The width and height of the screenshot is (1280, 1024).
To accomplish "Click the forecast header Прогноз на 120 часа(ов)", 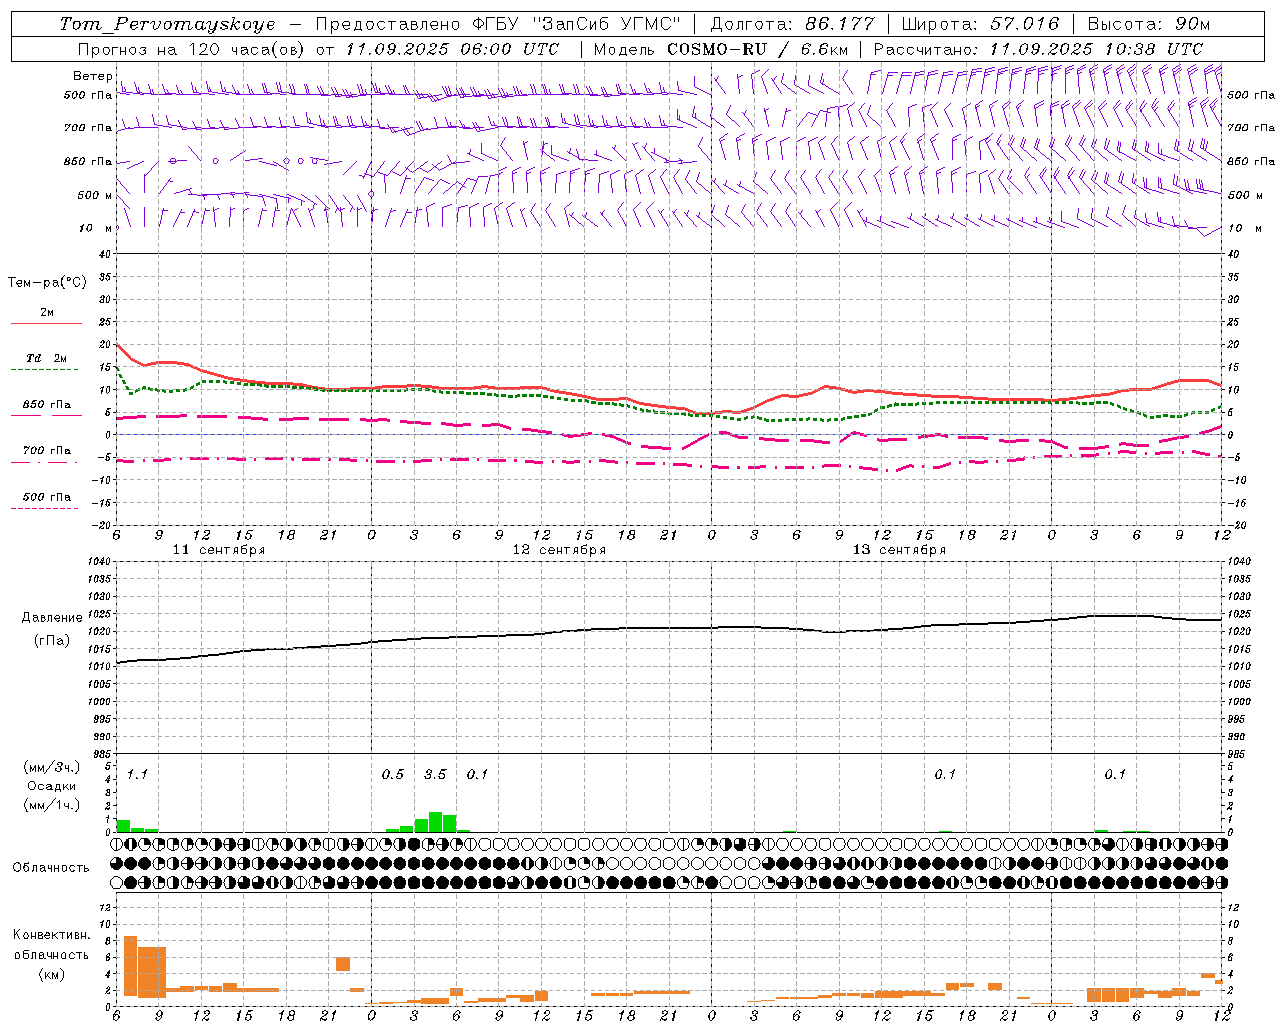I will pos(191,49).
